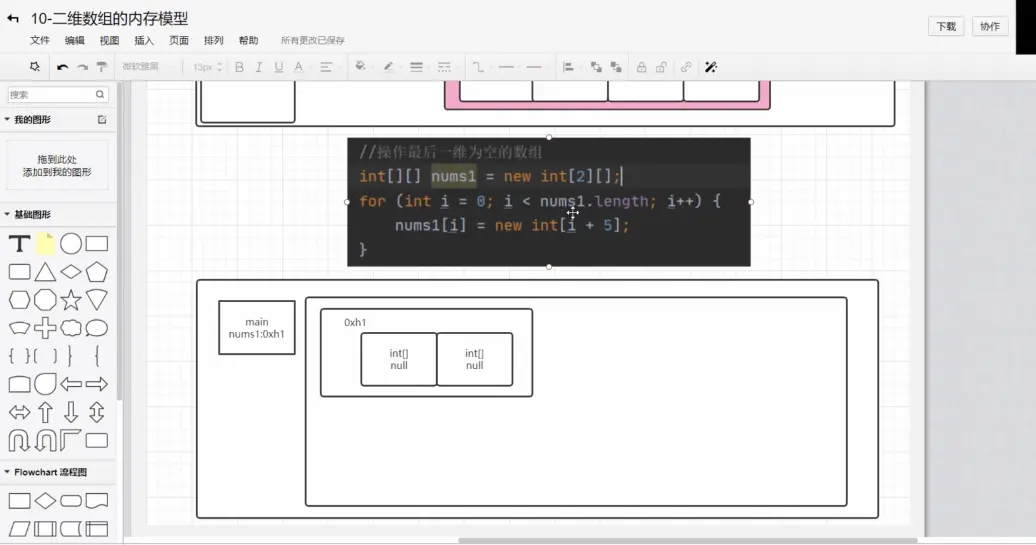Select the main nums1:0xh1 box
The width and height of the screenshot is (1036, 545).
tap(257, 328)
